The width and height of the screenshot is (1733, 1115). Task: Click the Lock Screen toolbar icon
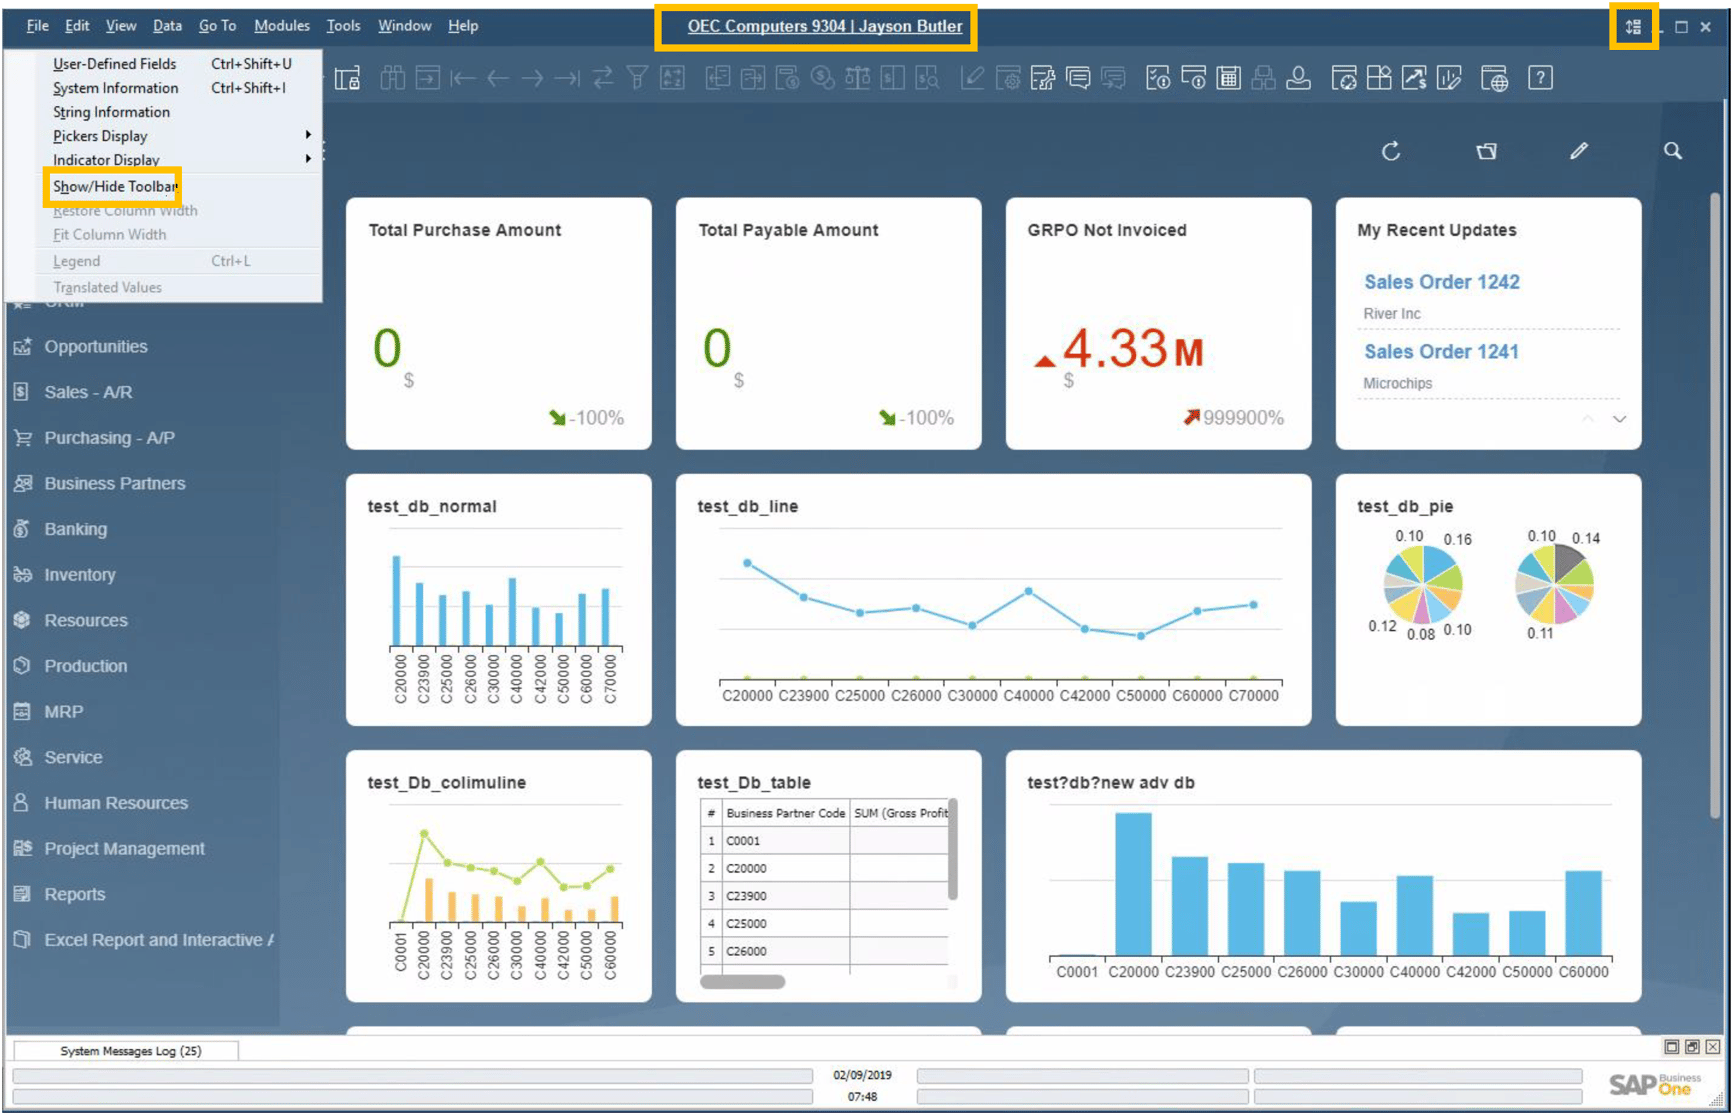click(347, 77)
